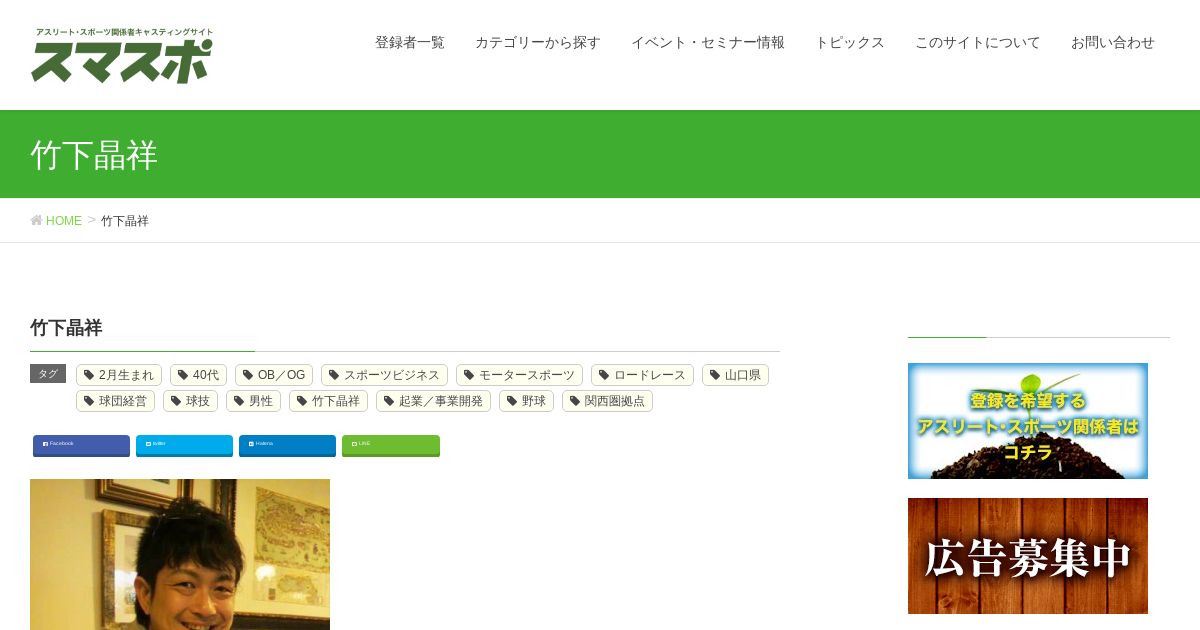The width and height of the screenshot is (1200, 630).
Task: Select the スポーツビジネス tag
Action: point(384,375)
